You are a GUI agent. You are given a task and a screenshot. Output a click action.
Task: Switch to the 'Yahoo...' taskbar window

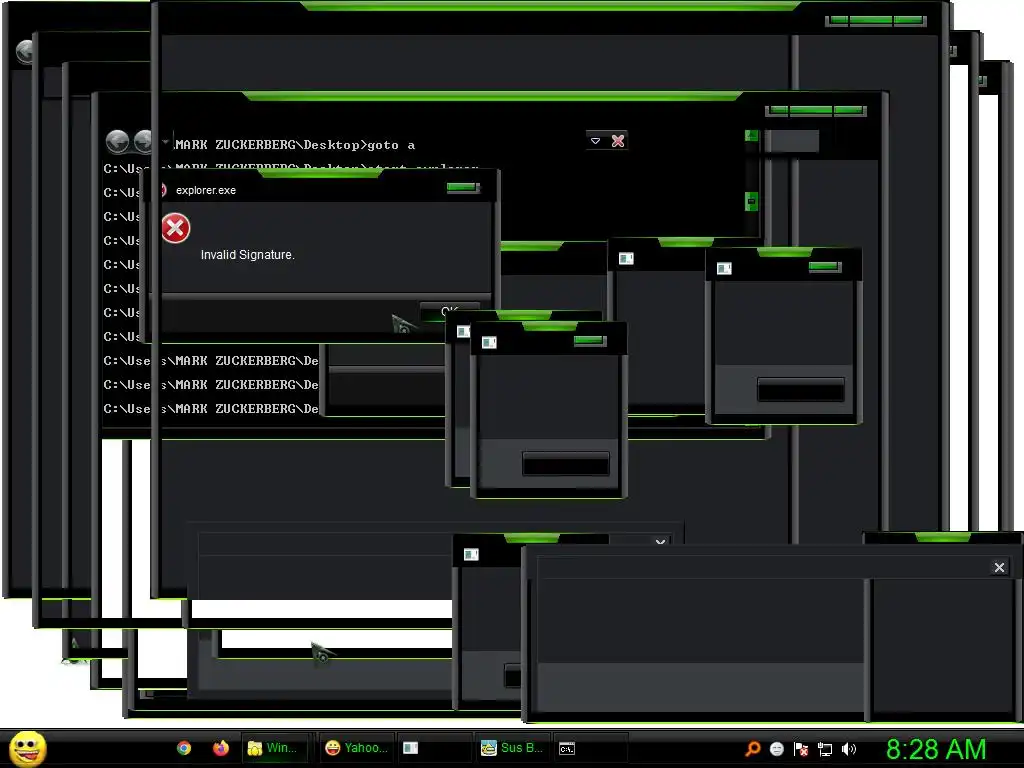coord(357,748)
